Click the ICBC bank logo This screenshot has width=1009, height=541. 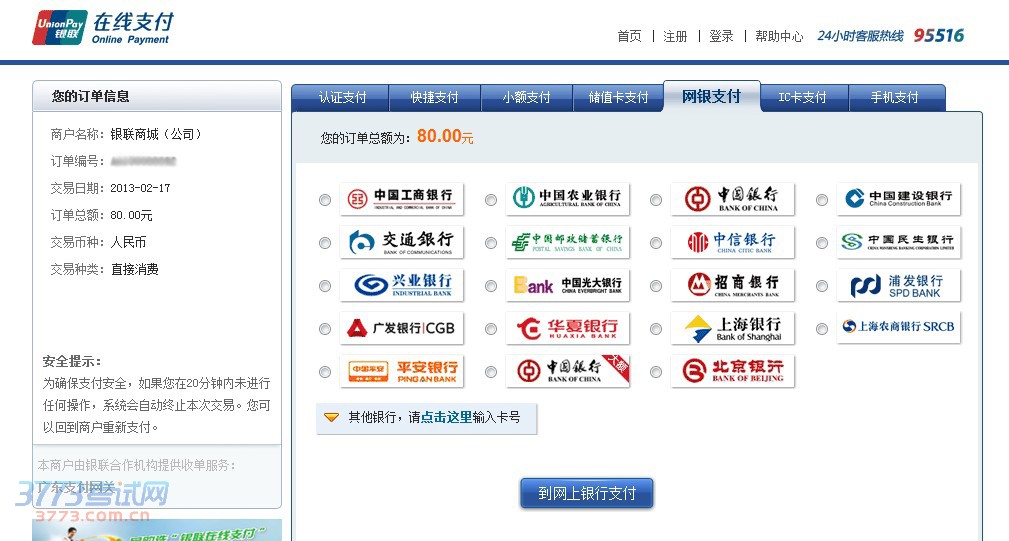click(x=401, y=199)
